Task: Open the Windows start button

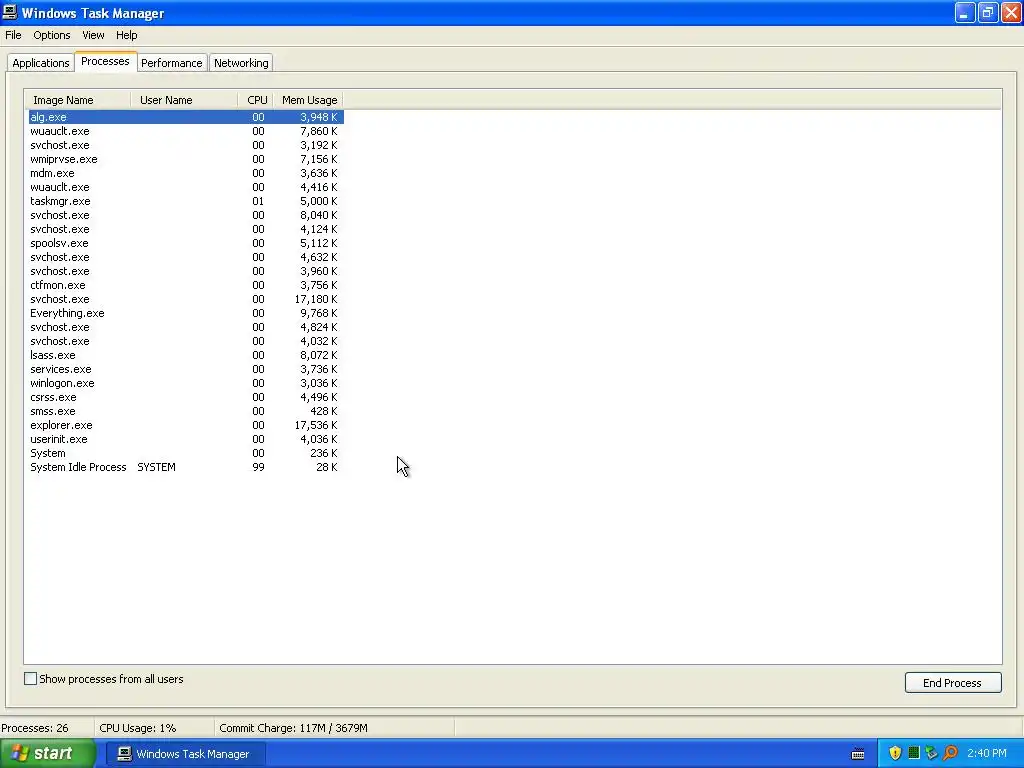Action: coord(47,754)
